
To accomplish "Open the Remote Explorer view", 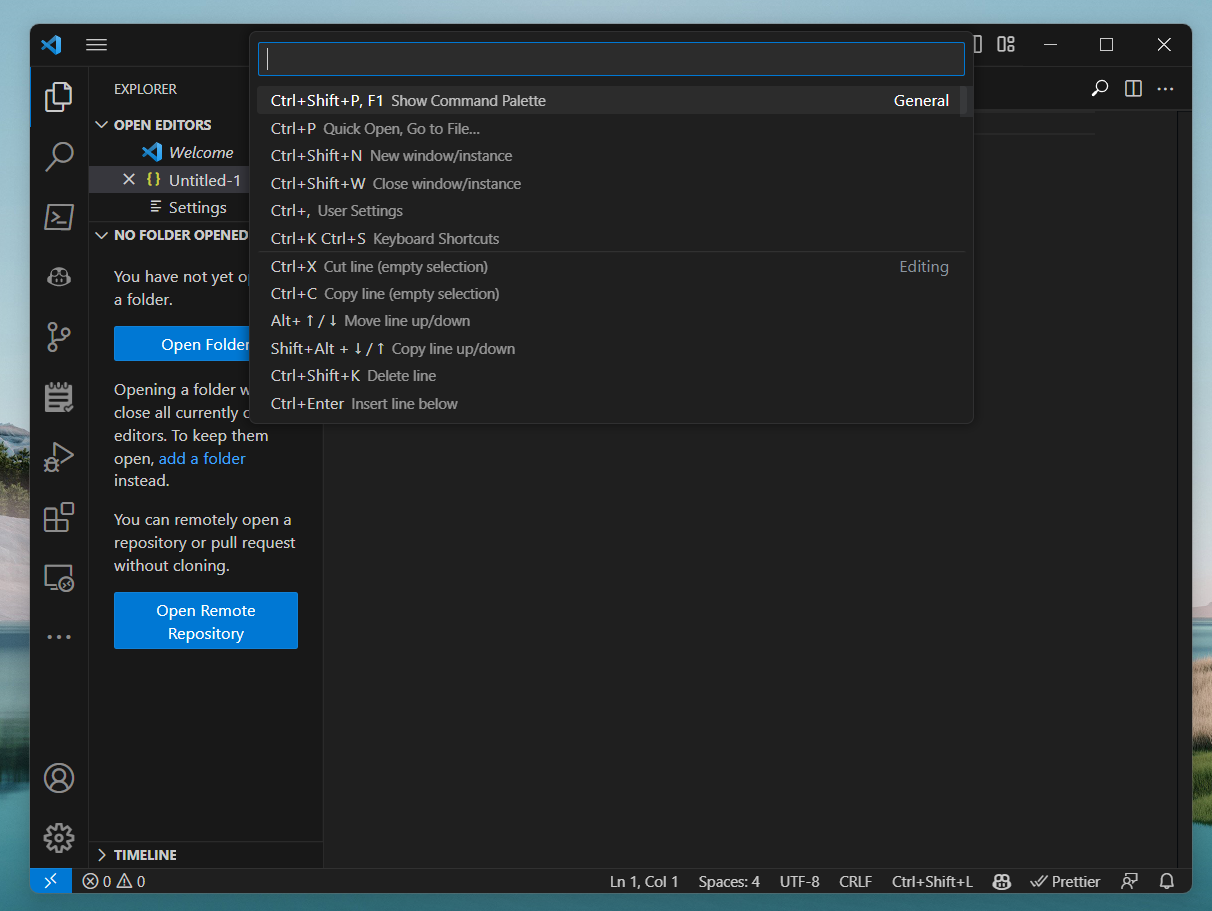I will (59, 577).
